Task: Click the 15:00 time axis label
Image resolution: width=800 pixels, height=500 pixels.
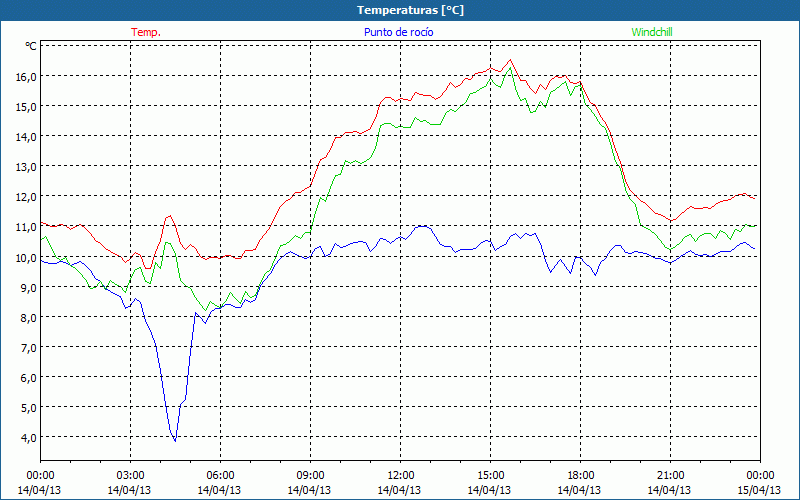Action: pyautogui.click(x=490, y=476)
